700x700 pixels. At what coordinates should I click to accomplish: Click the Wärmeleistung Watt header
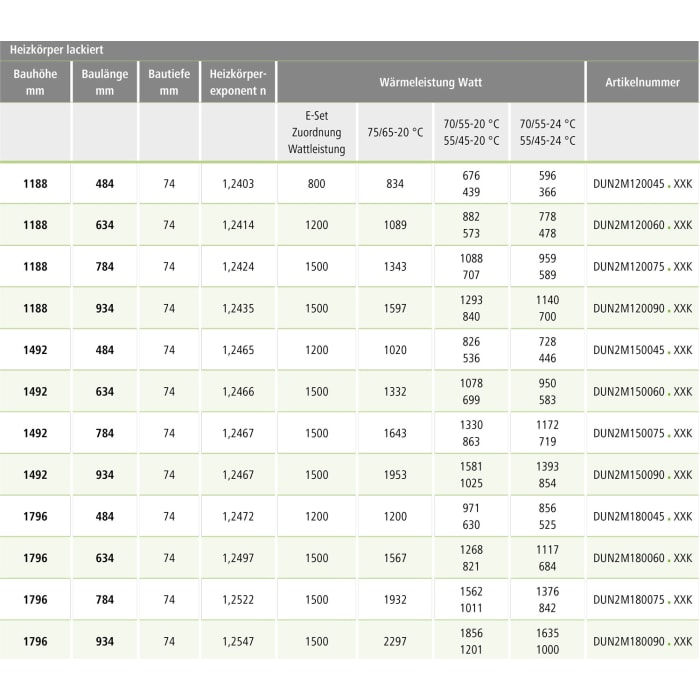[x=431, y=82]
